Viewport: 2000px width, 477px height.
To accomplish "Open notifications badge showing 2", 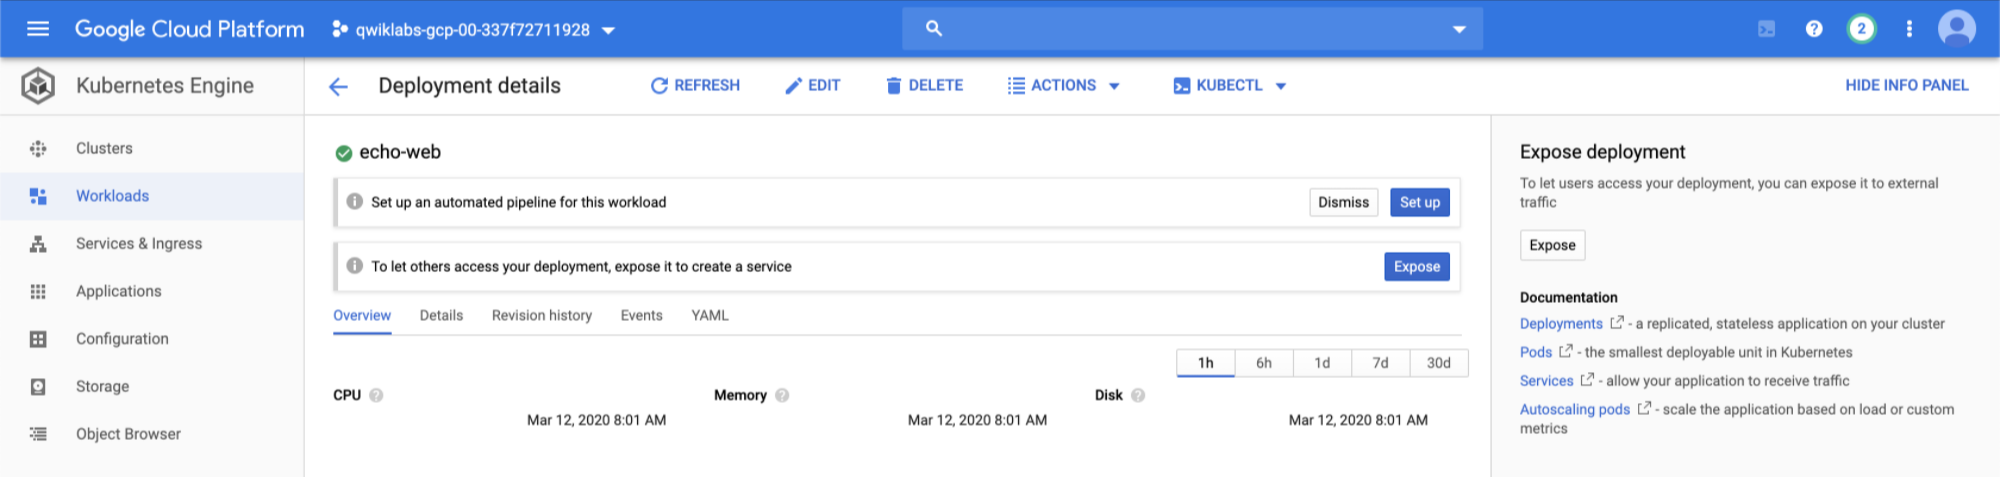I will [1861, 29].
